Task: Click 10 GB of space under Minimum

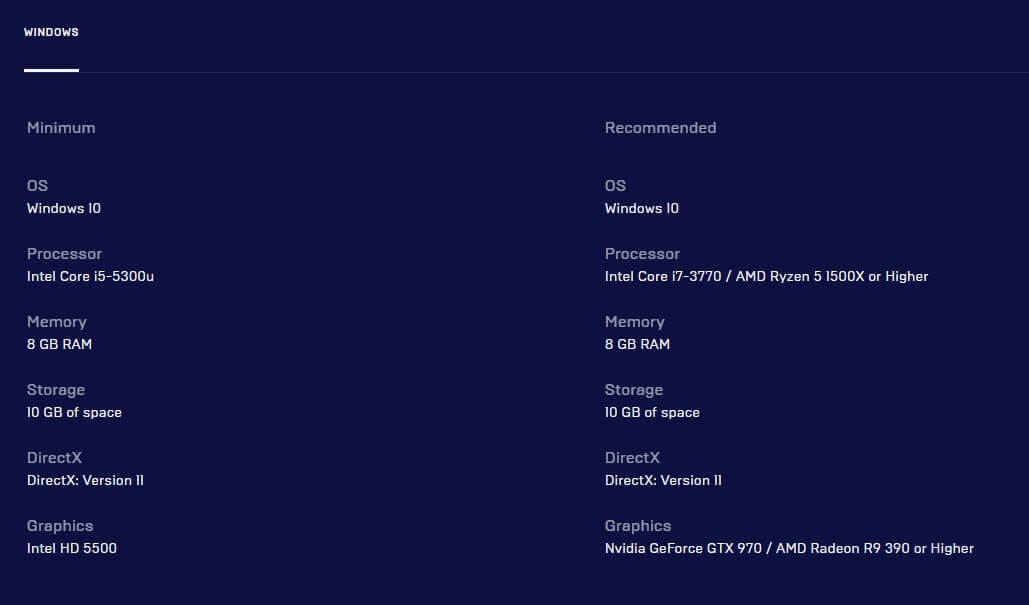Action: pyautogui.click(x=74, y=412)
